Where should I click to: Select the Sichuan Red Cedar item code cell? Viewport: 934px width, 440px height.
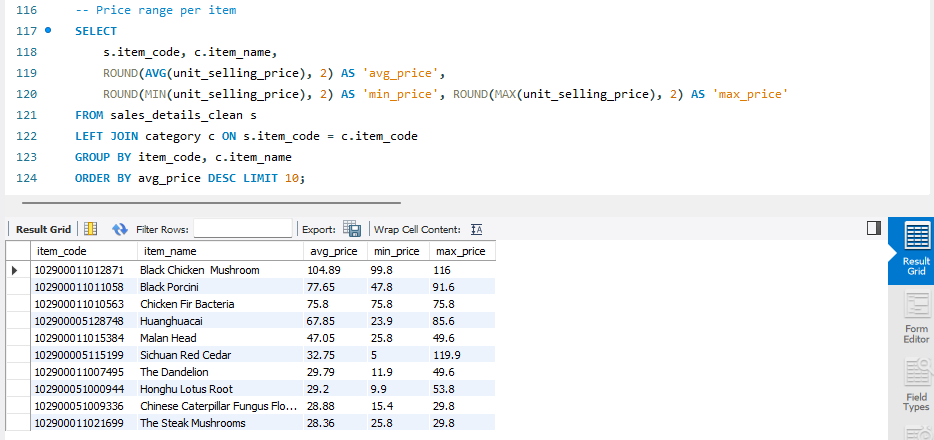pyautogui.click(x=84, y=355)
